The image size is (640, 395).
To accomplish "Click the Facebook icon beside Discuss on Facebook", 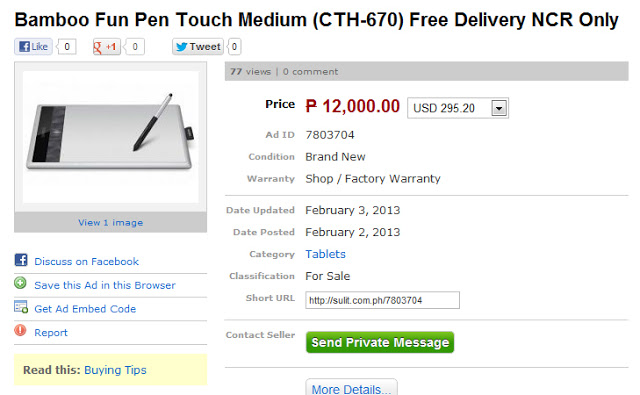I will click(21, 260).
